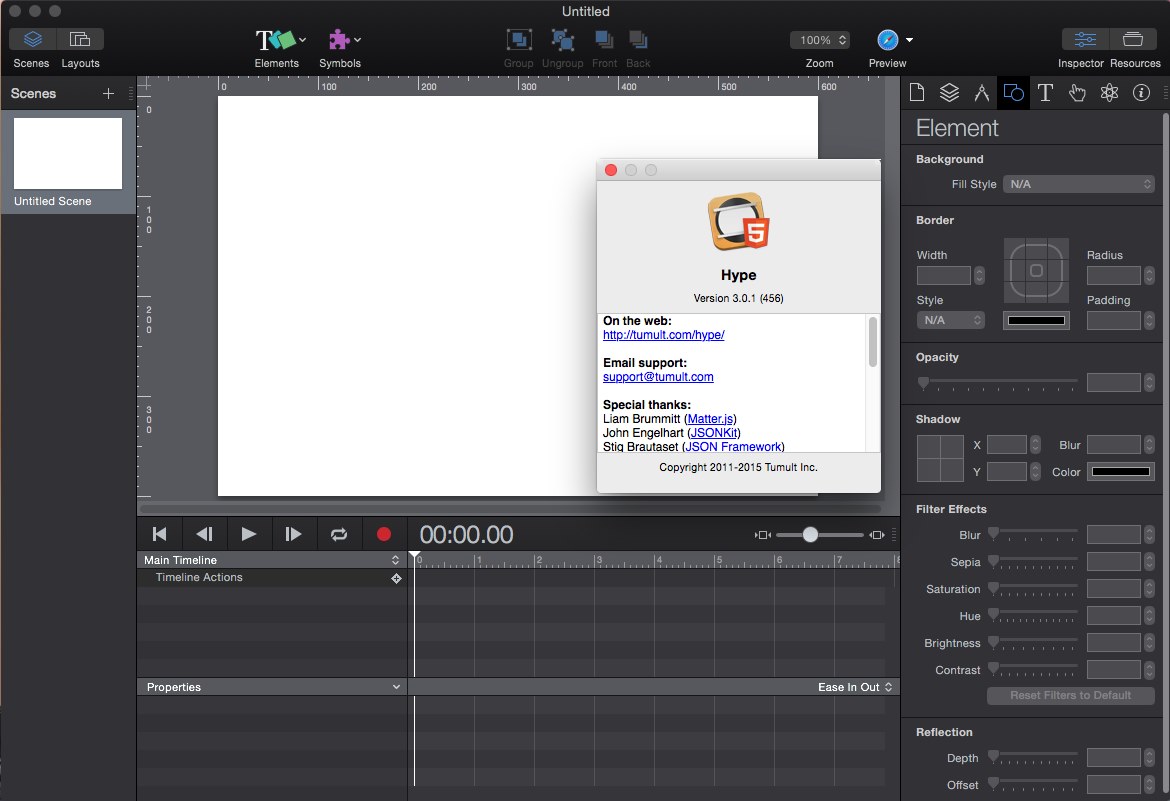This screenshot has width=1170, height=801.
Task: Click the Send to Back icon
Action: pos(638,40)
